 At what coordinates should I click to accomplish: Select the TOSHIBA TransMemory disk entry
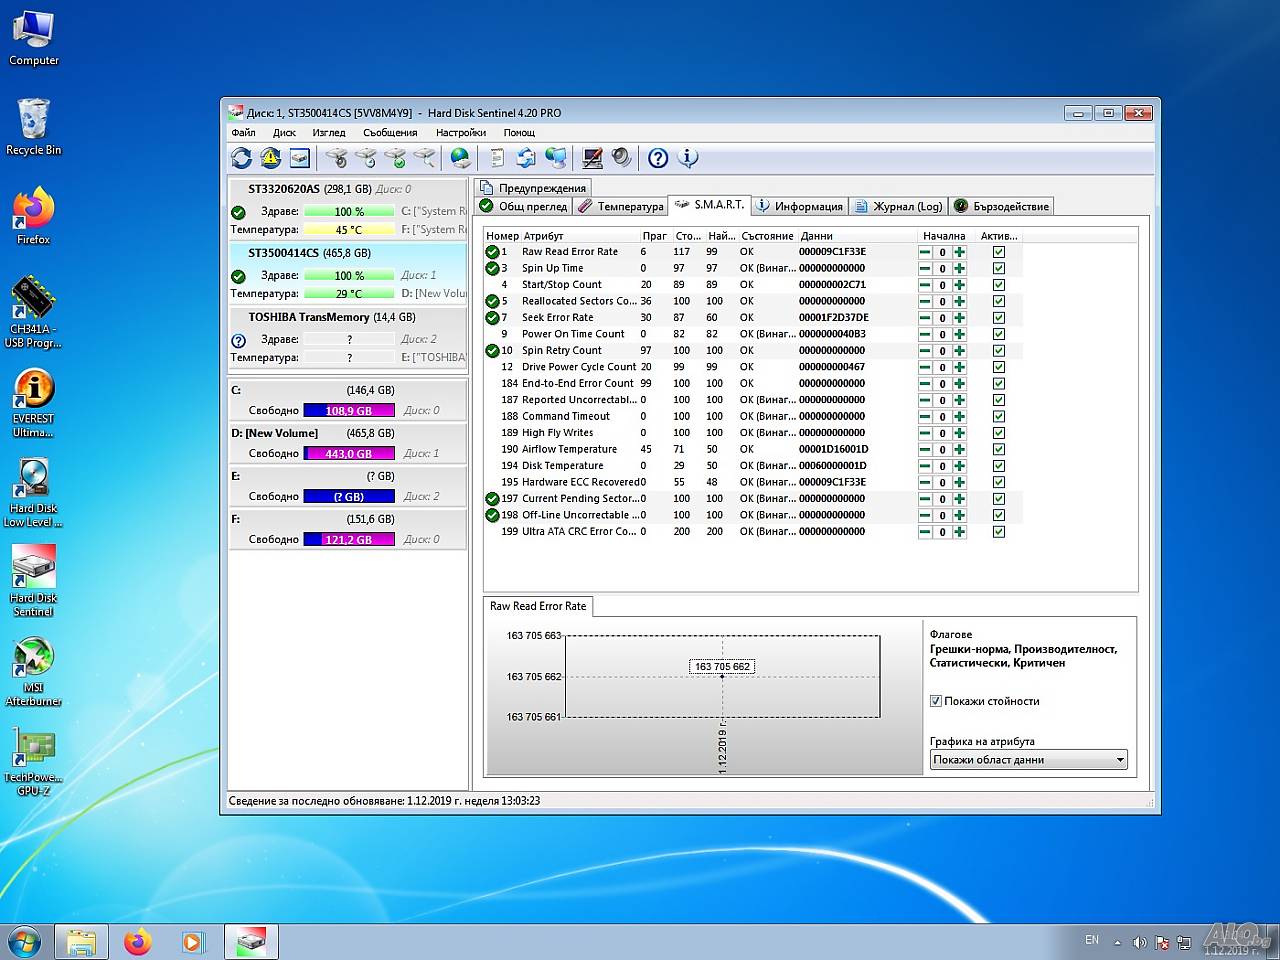[348, 337]
